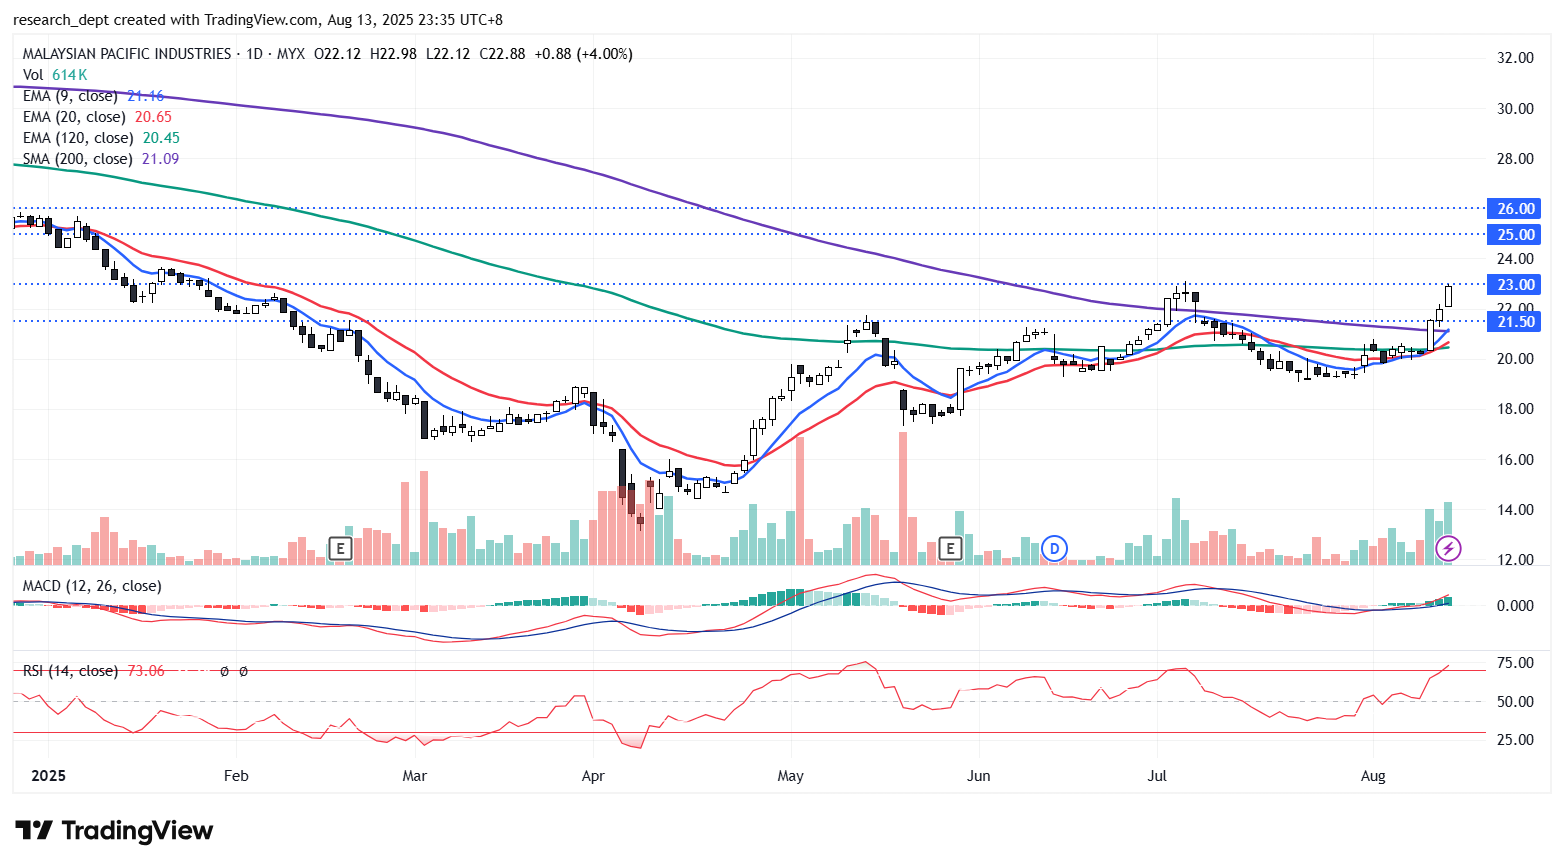Select the SMA (200, close) indicator legend
The width and height of the screenshot is (1564, 868).
pyautogui.click(x=101, y=159)
